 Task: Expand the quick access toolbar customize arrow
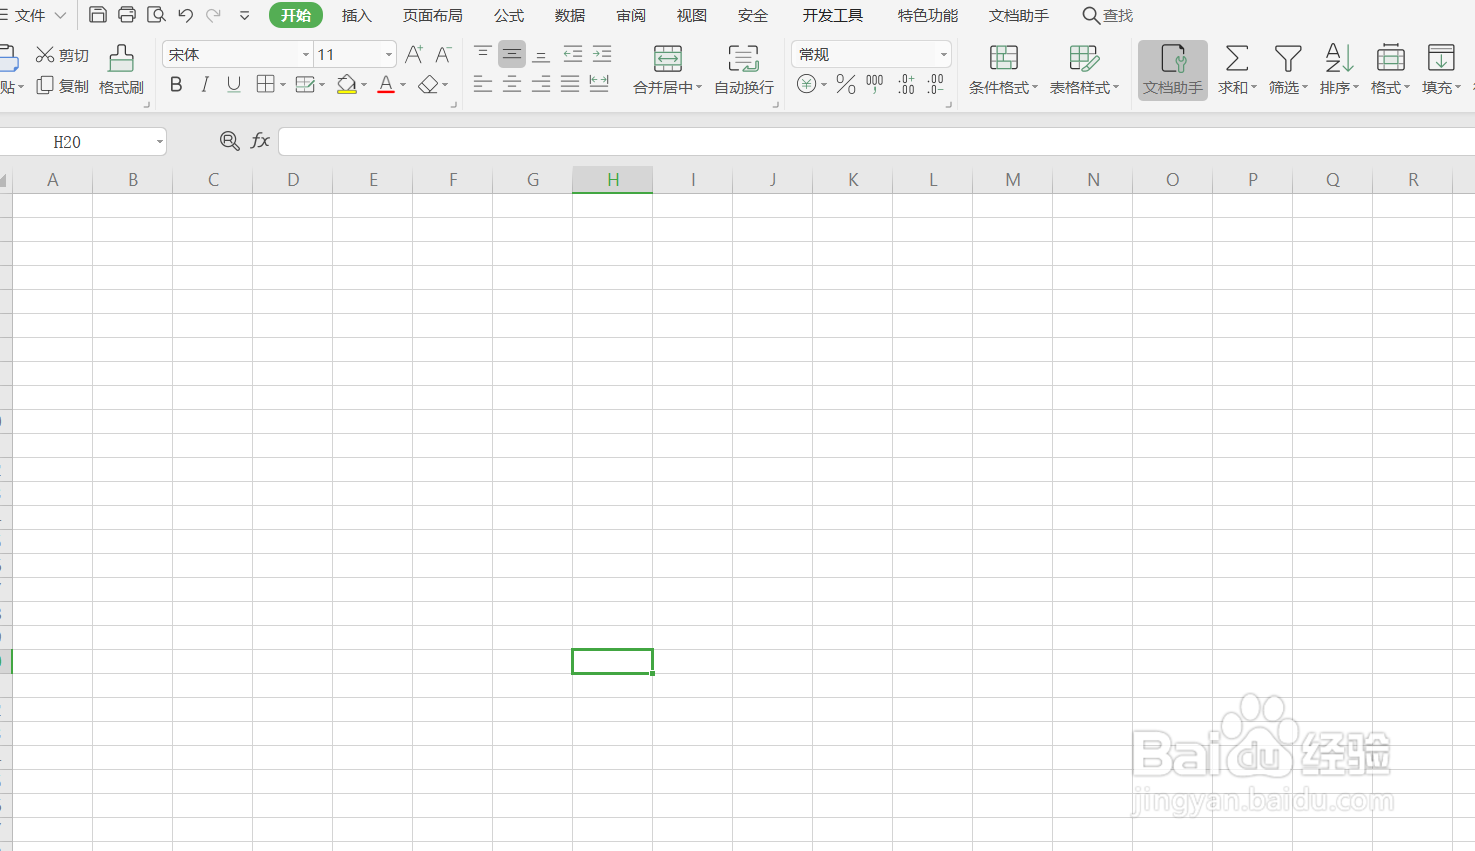(x=245, y=16)
